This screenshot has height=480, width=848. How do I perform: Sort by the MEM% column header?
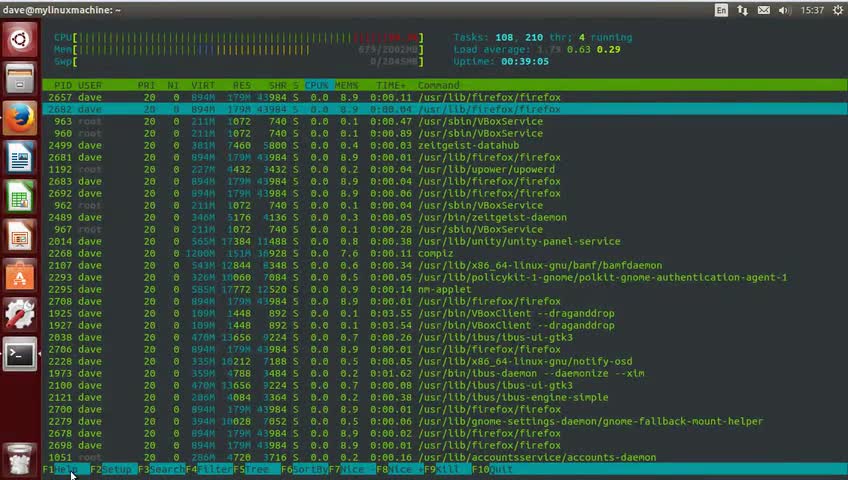pos(346,85)
